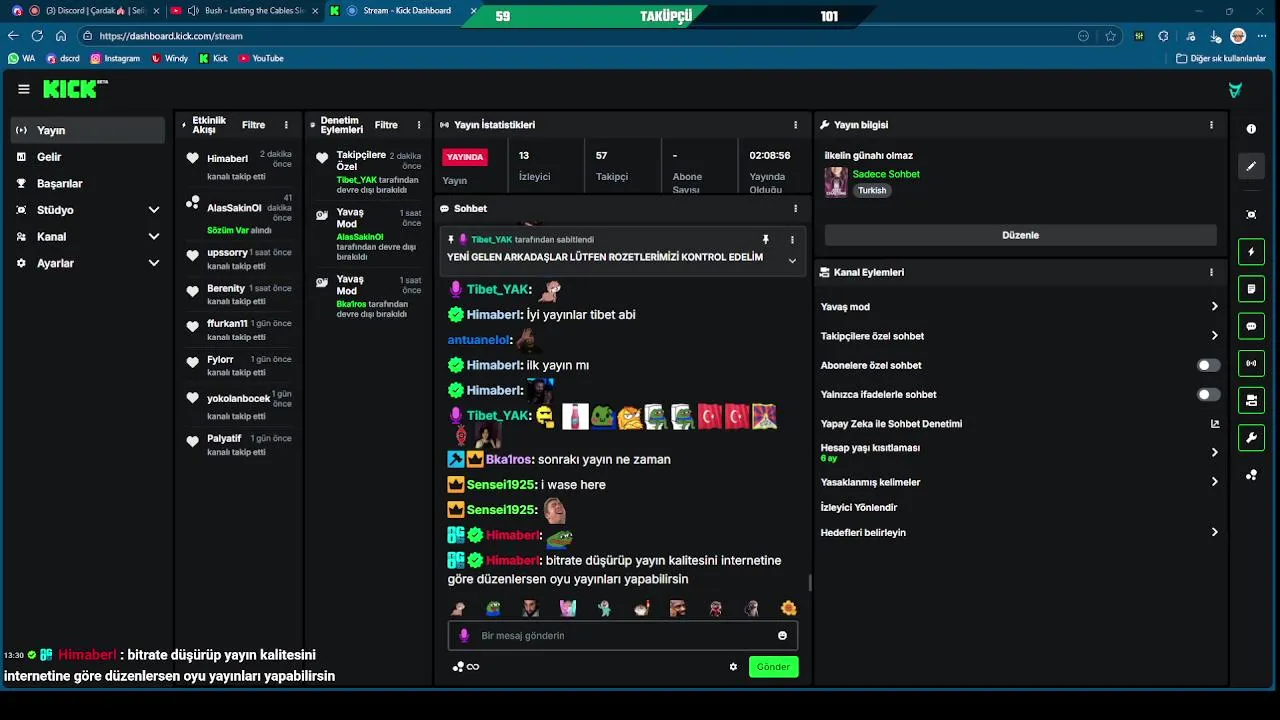Open Hesap yaşı kısıtlaması settings arrow
Screen dimensions: 1280x720
1214,452
